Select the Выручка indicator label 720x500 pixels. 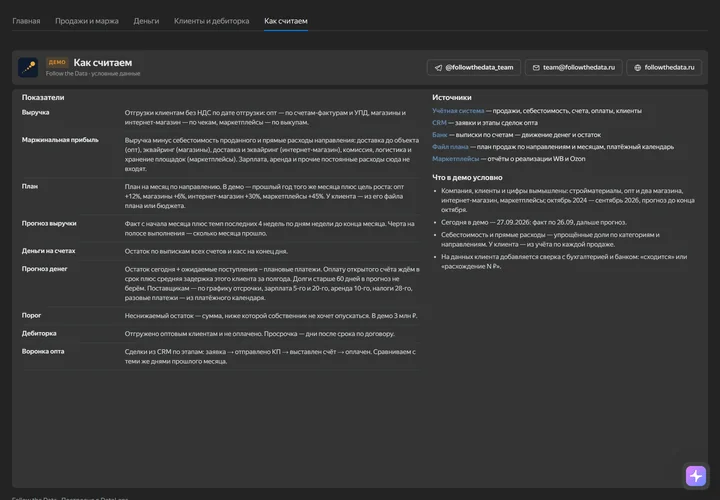click(x=35, y=112)
